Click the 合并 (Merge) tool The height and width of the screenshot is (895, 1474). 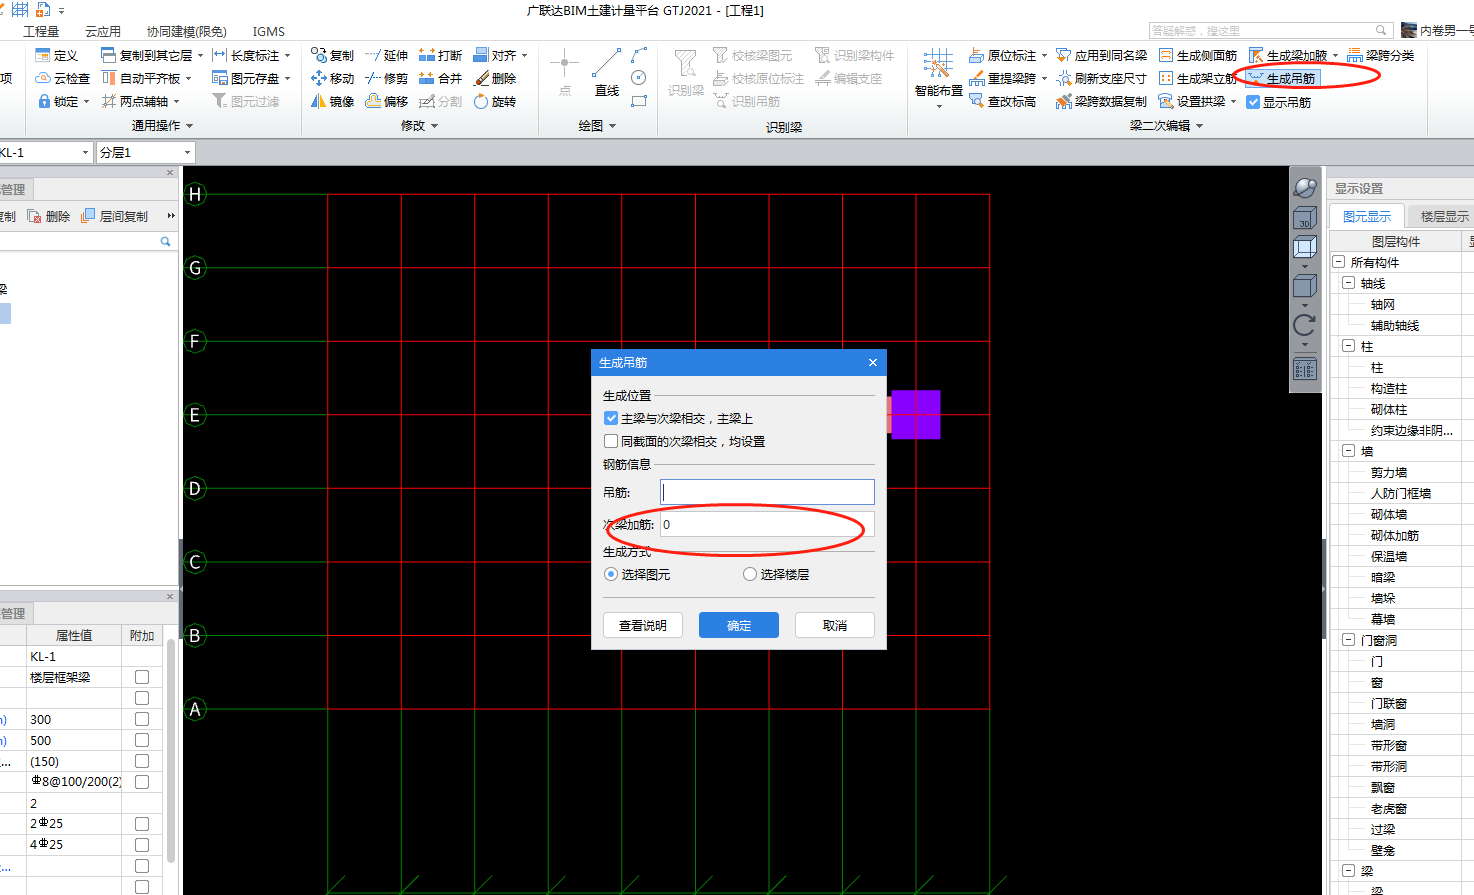point(440,78)
